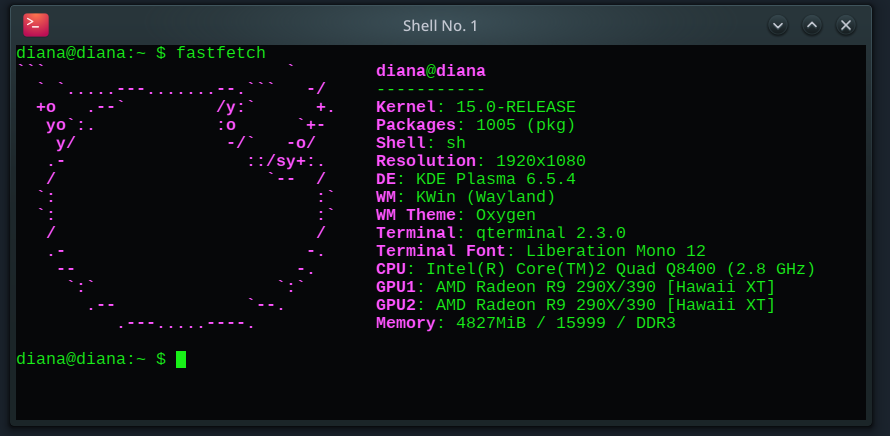The image size is (890, 436).
Task: Click the bottom 'diana@diana:~ $' prompt
Action: tap(91, 359)
